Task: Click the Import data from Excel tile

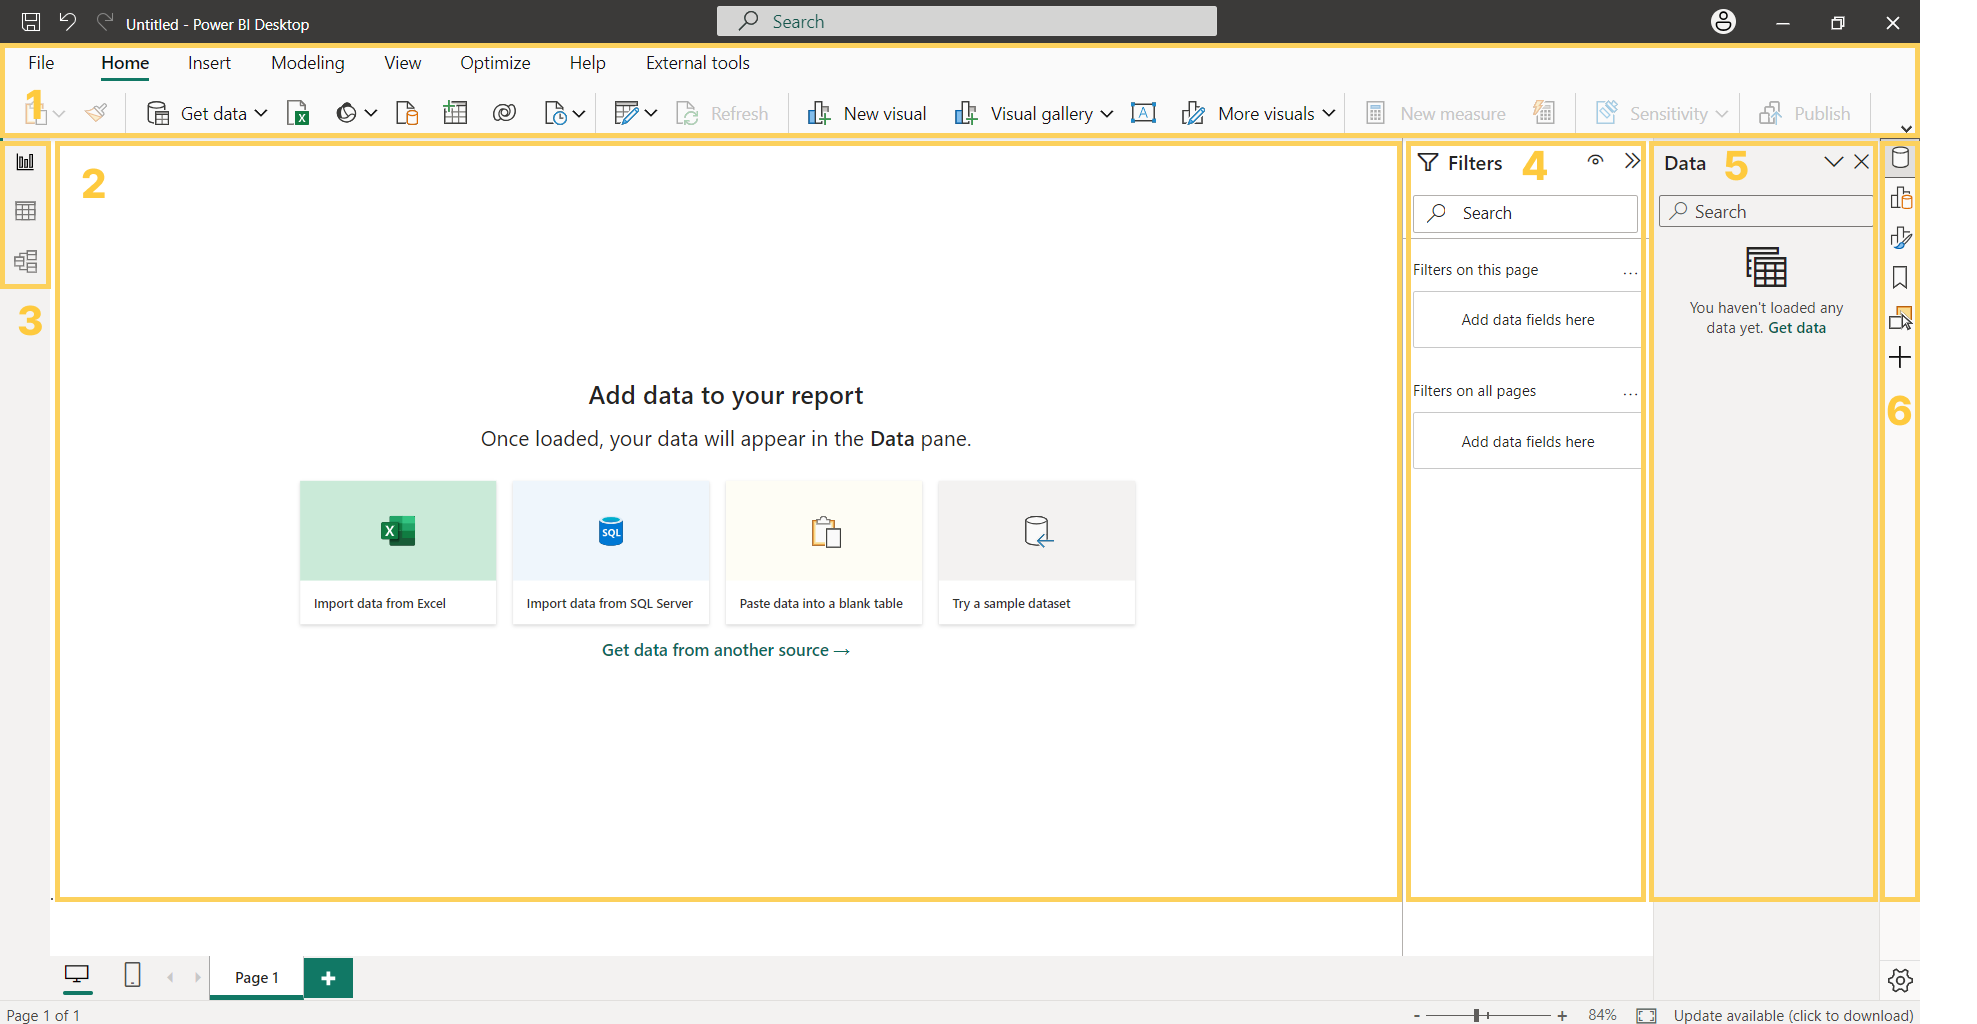Action: click(x=398, y=552)
